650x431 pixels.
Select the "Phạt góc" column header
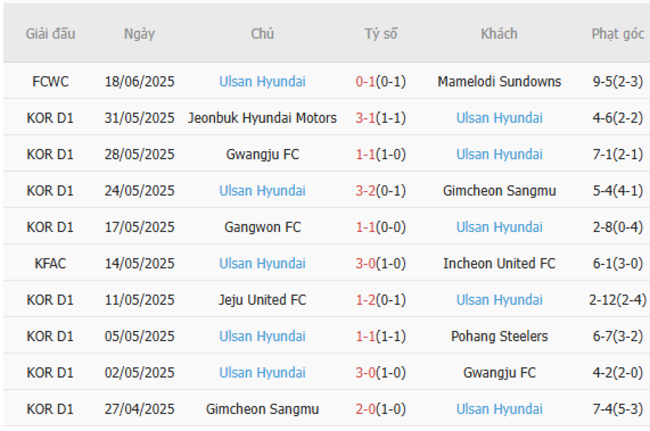pos(617,34)
